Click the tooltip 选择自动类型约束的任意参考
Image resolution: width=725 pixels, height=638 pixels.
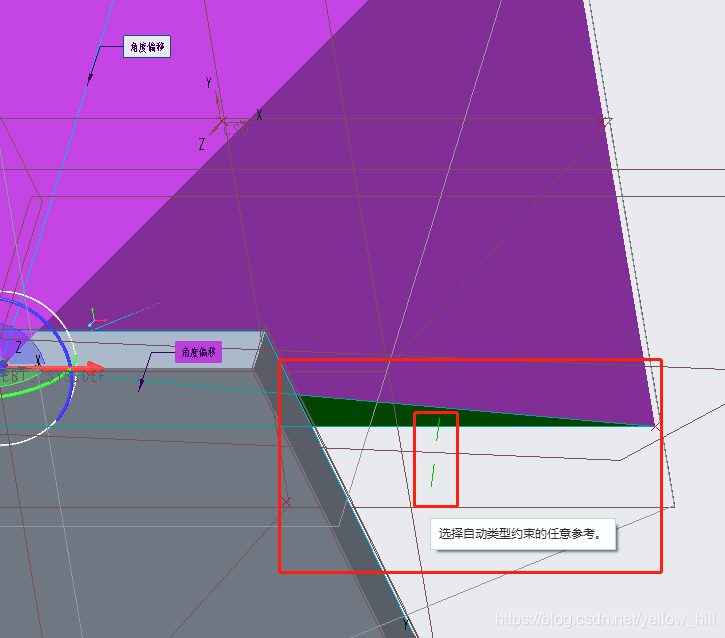click(521, 534)
